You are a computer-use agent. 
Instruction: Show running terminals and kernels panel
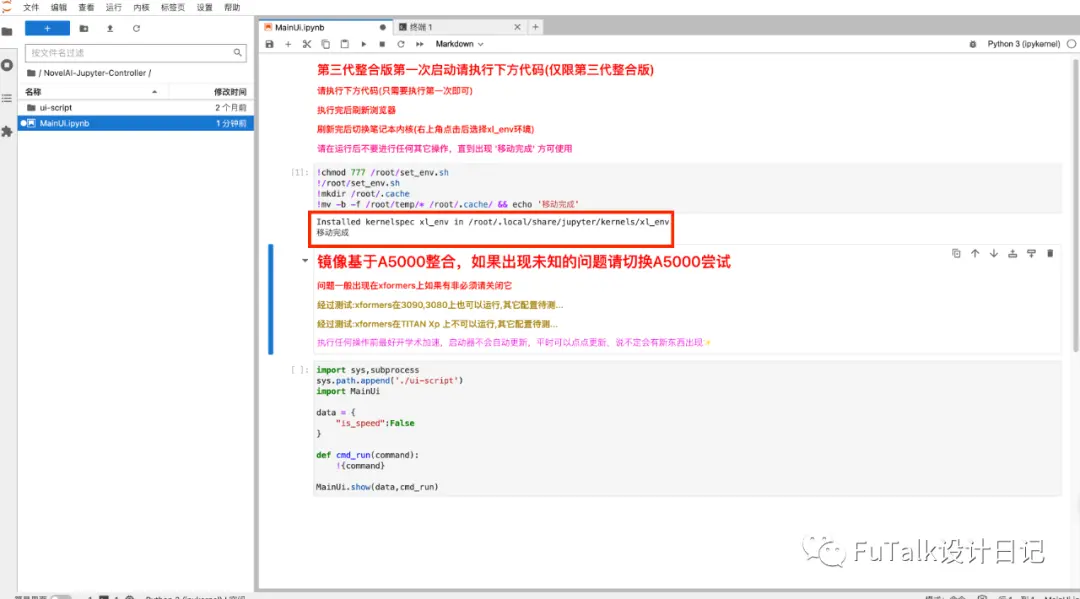(7, 65)
